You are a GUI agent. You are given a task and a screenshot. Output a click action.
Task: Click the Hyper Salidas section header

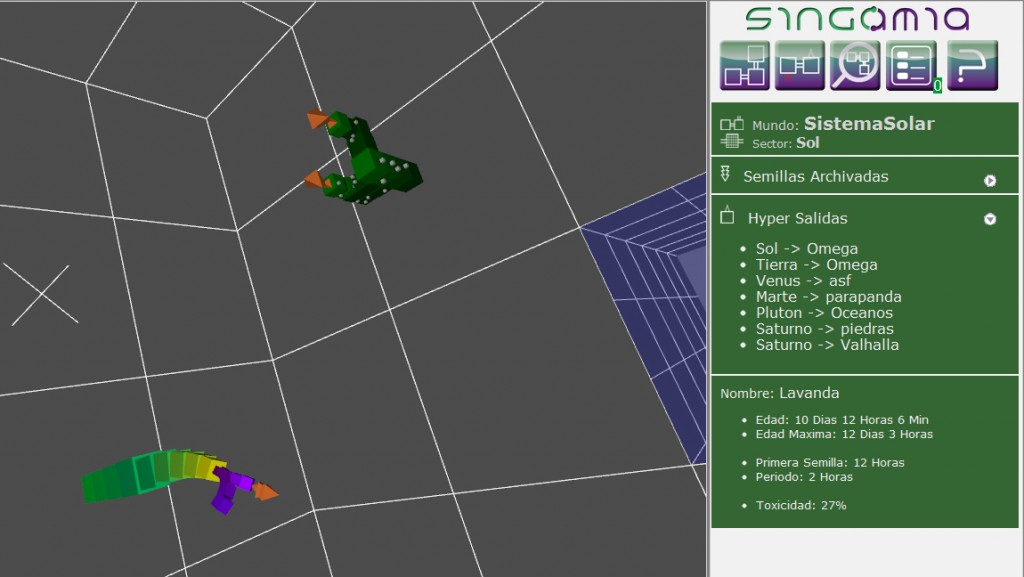click(x=797, y=218)
